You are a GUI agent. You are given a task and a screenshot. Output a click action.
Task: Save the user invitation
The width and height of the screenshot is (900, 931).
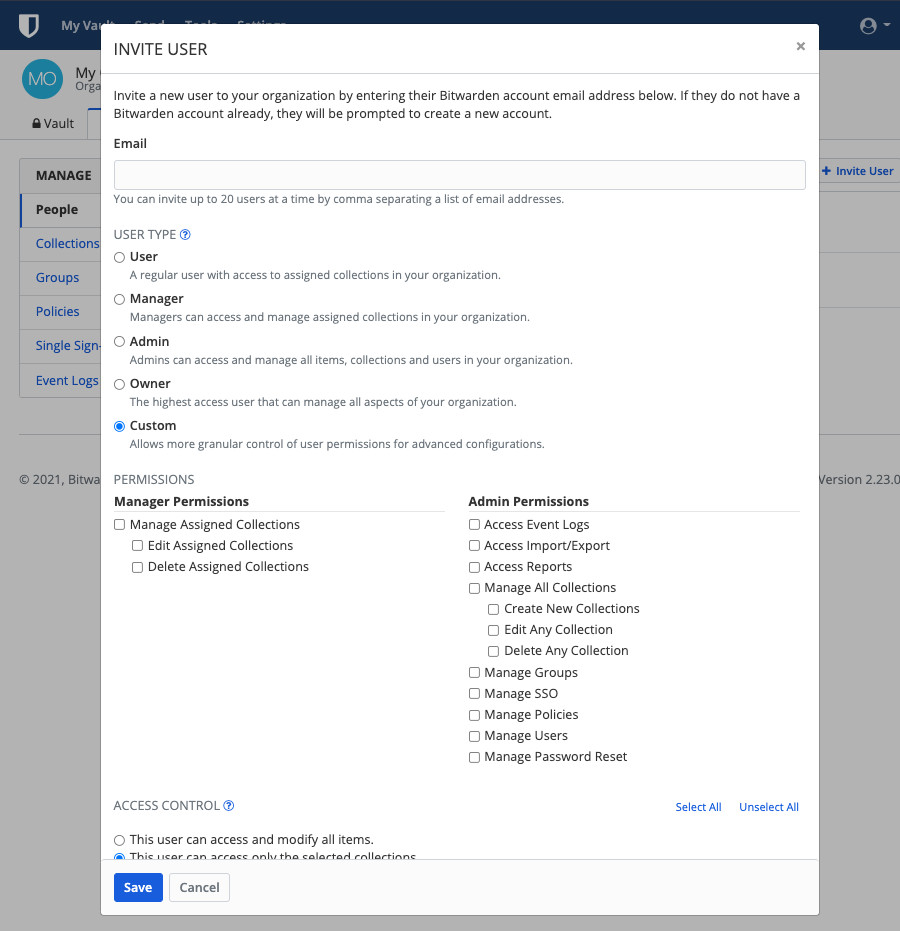pyautogui.click(x=138, y=887)
